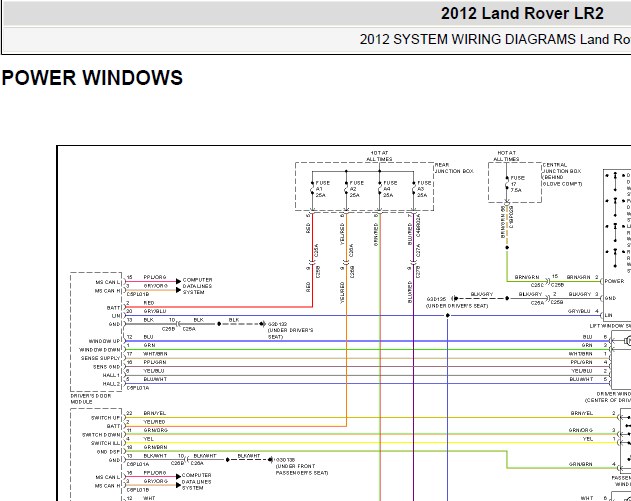631x501 pixels.
Task: Select the 'POWER WINDOWS' heading
Action: click(x=92, y=78)
